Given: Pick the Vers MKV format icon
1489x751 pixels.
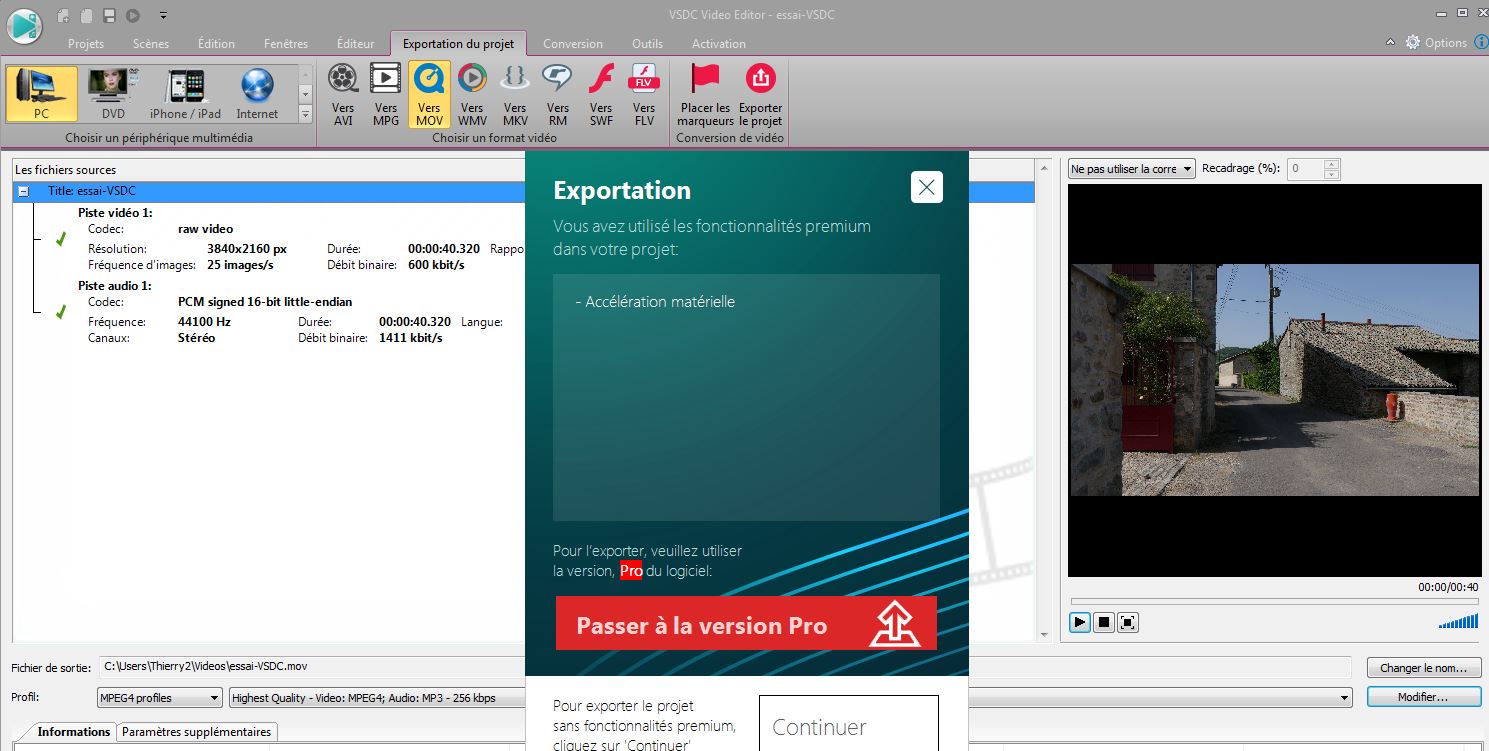Looking at the screenshot, I should (515, 94).
